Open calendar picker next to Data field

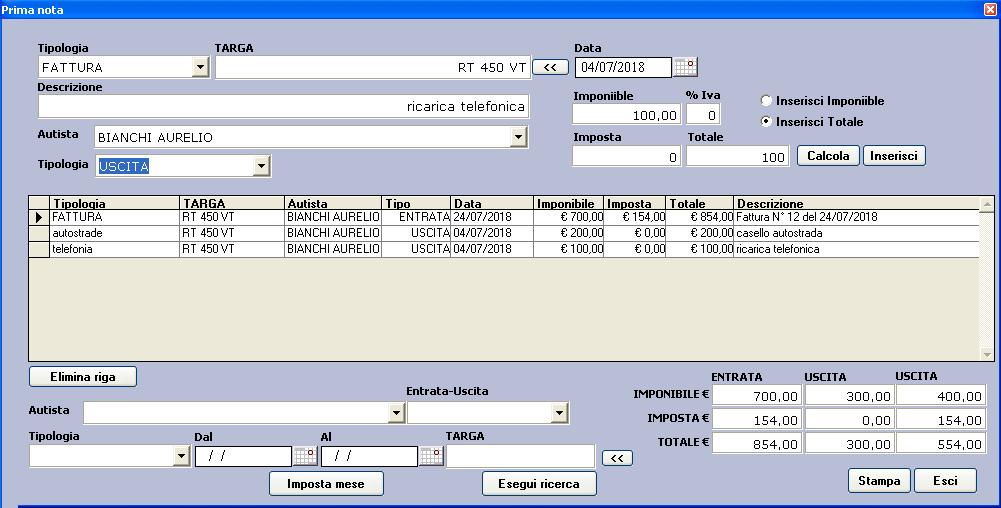[x=685, y=67]
